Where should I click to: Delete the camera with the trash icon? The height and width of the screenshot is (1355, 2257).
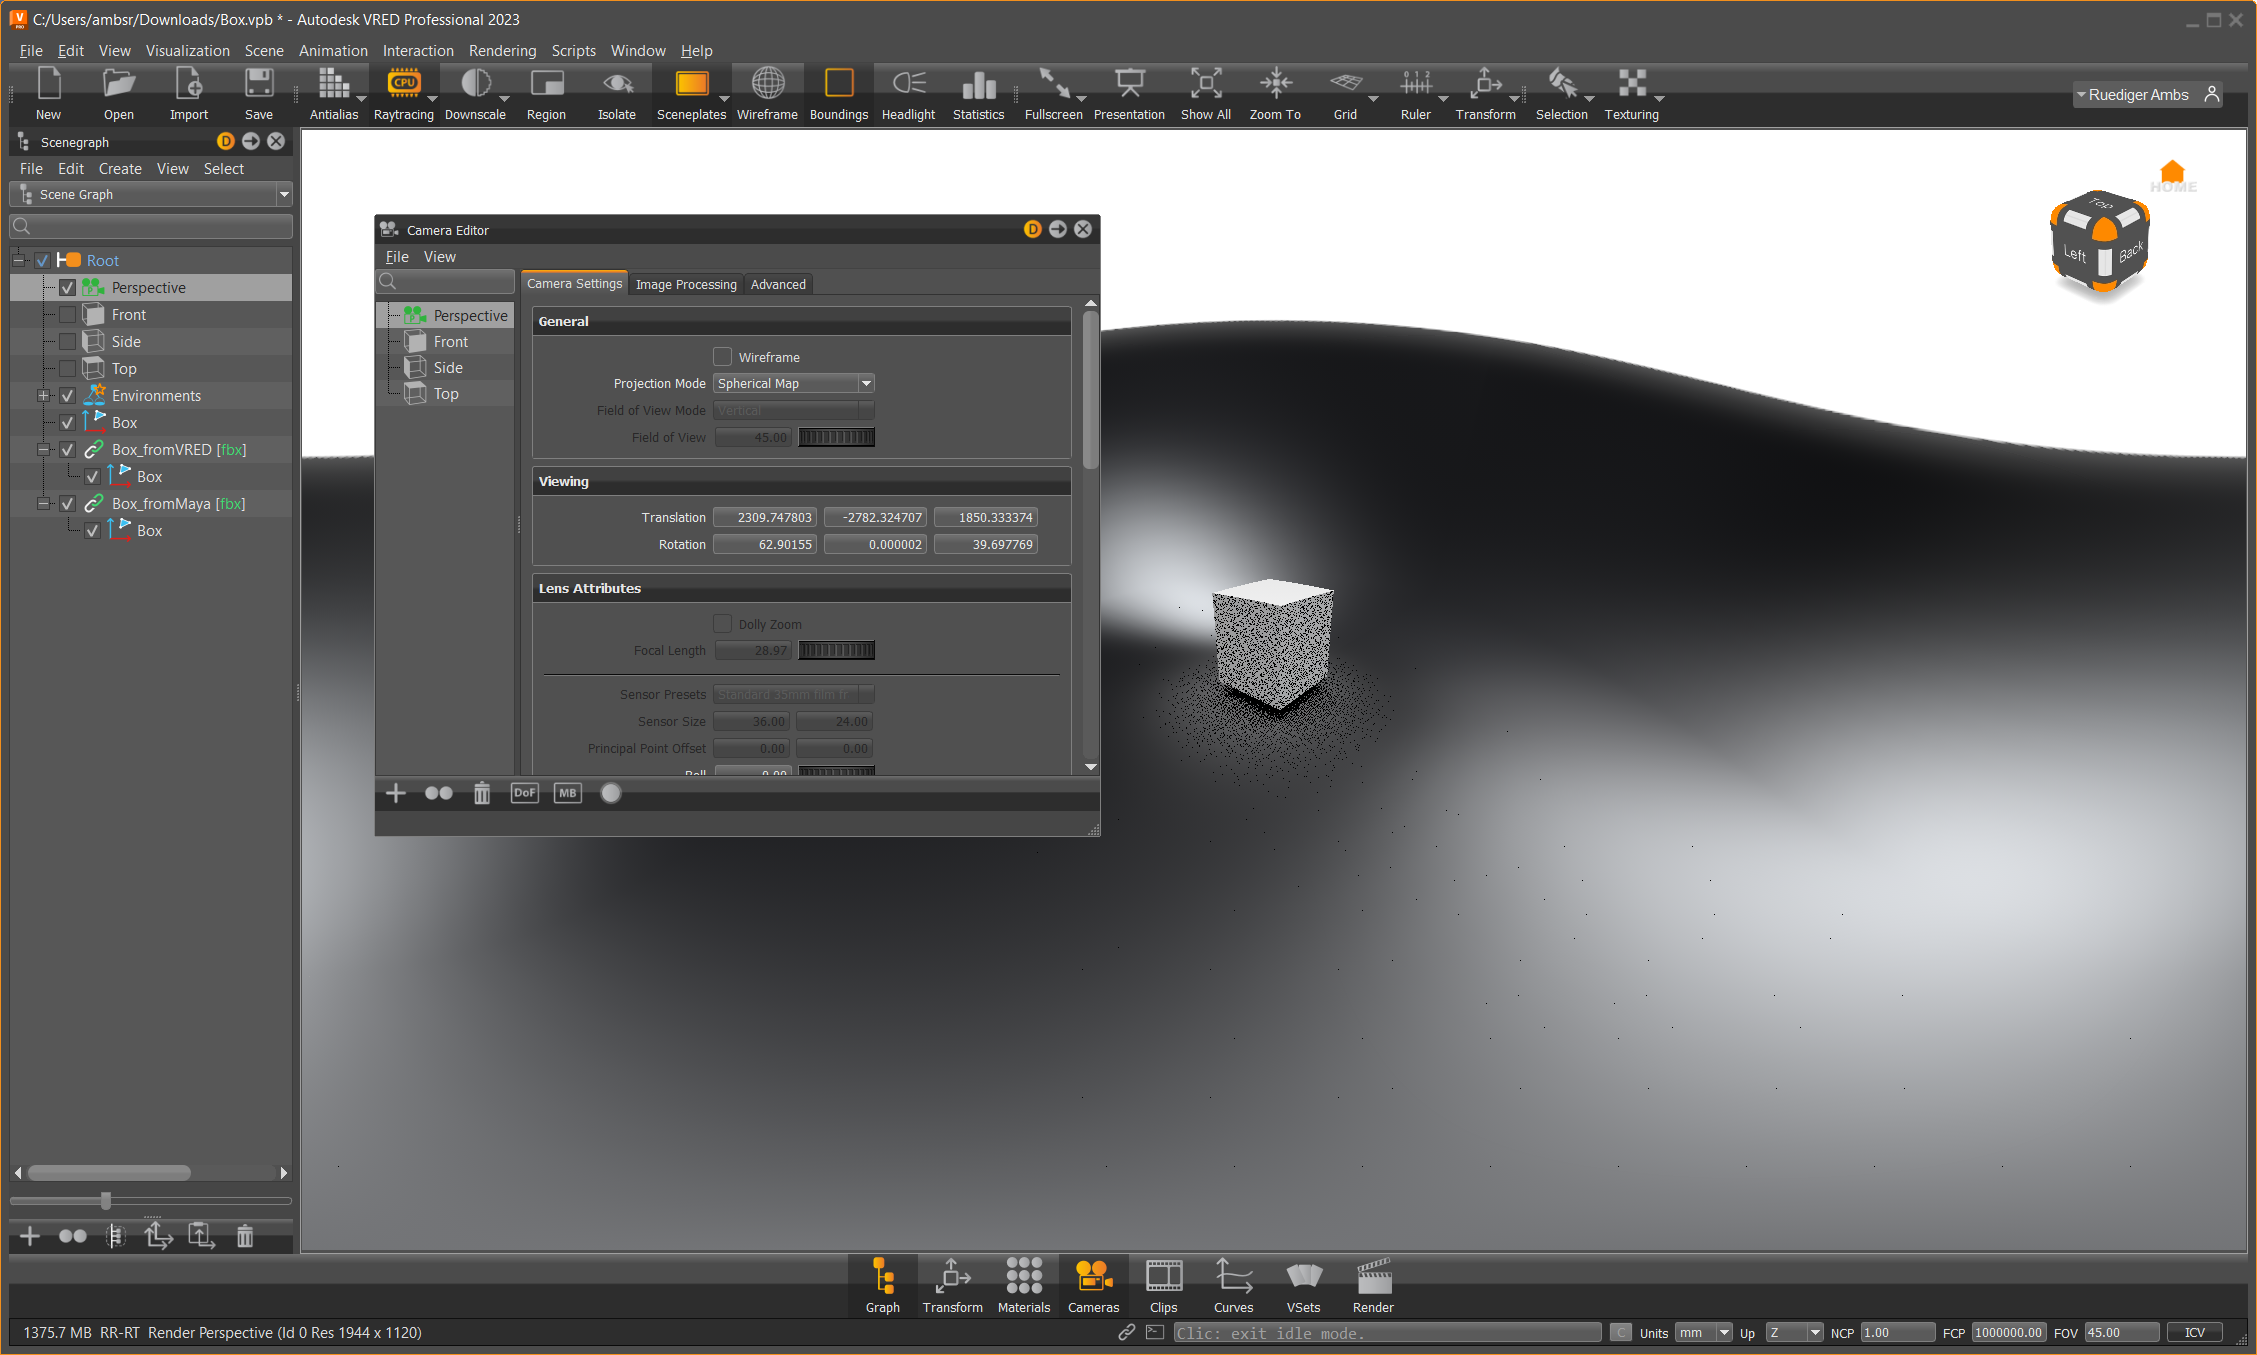click(x=482, y=793)
